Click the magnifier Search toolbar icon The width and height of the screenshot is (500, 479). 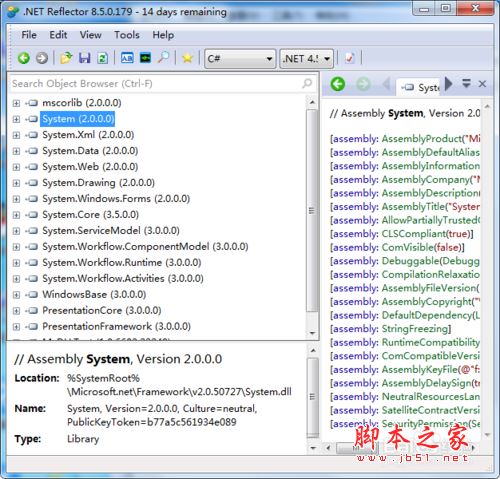(x=163, y=58)
